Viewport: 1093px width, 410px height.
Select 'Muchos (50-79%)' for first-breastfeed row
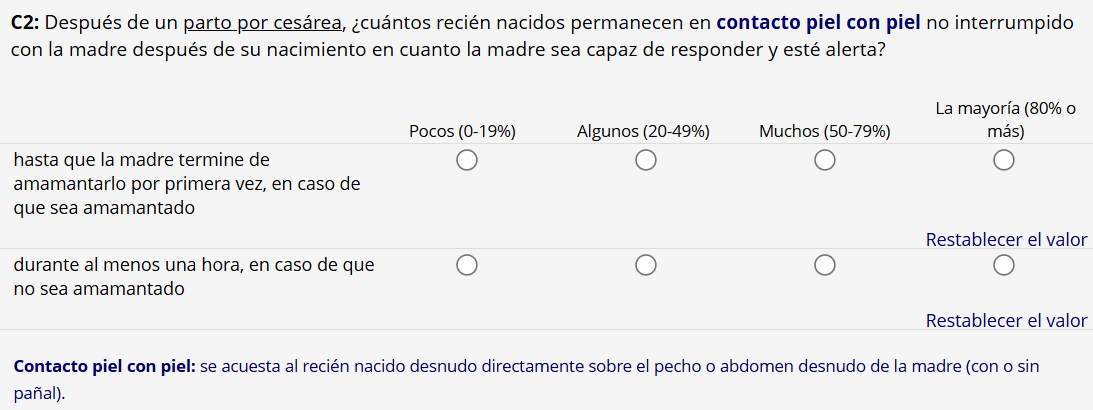(824, 160)
